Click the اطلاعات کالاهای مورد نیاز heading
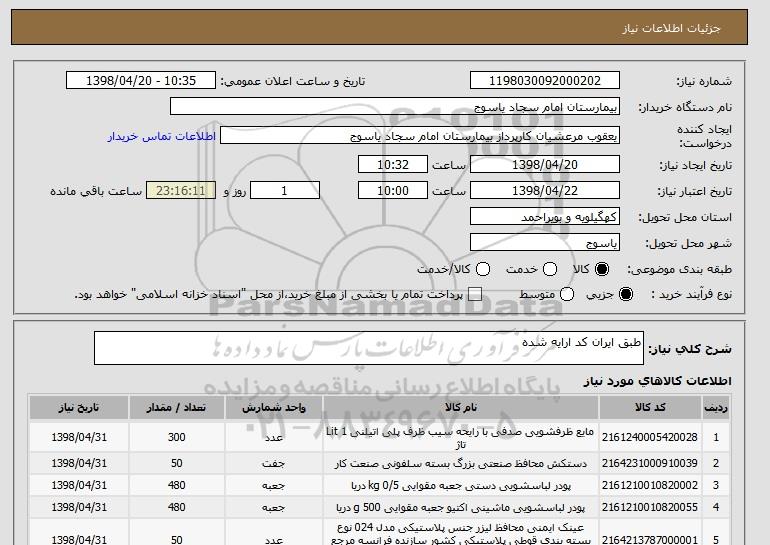The width and height of the screenshot is (770, 545). click(658, 381)
